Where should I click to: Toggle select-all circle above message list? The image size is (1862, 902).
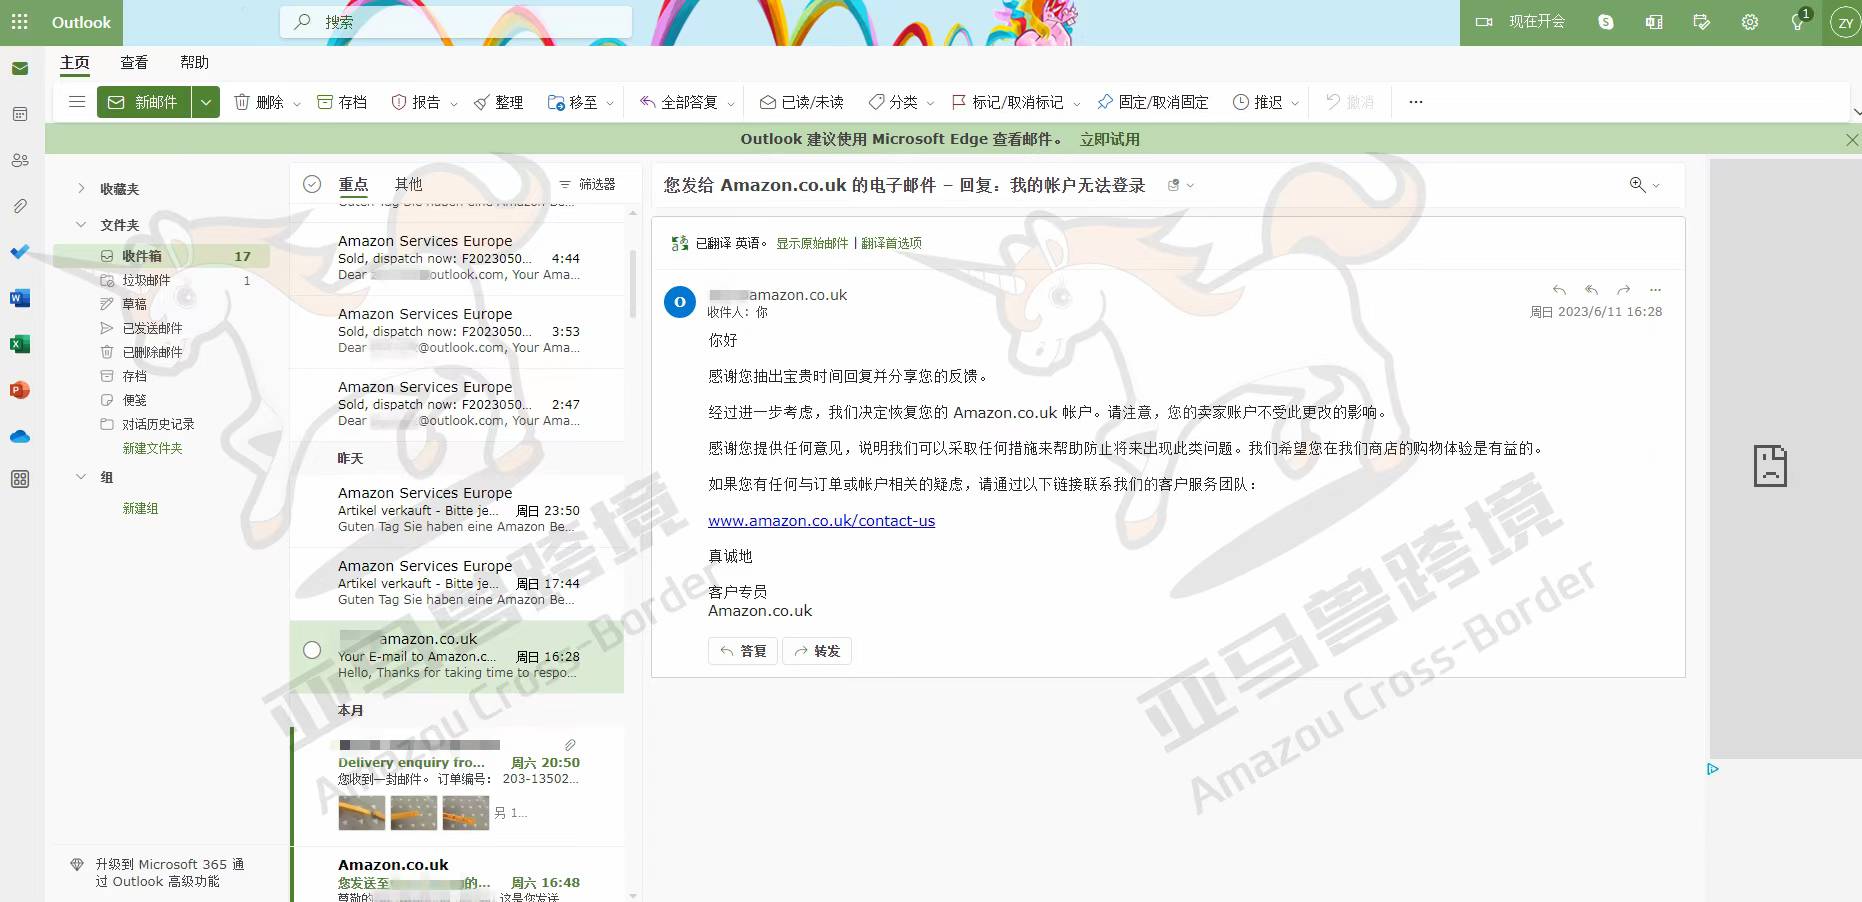click(x=312, y=184)
